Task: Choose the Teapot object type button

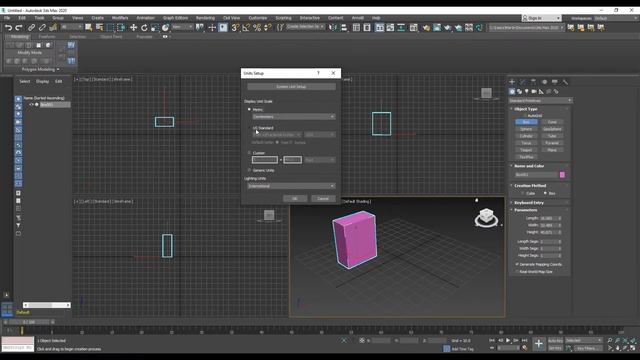Action: click(526, 150)
